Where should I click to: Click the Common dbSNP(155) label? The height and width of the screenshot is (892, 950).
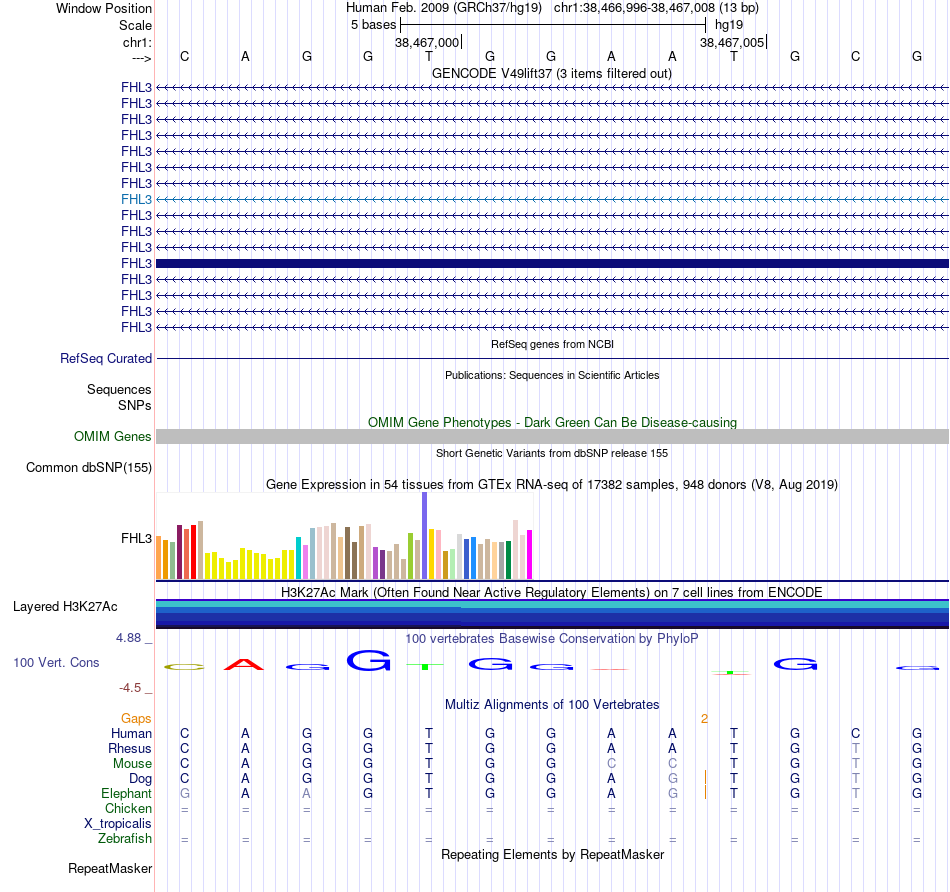pyautogui.click(x=89, y=467)
